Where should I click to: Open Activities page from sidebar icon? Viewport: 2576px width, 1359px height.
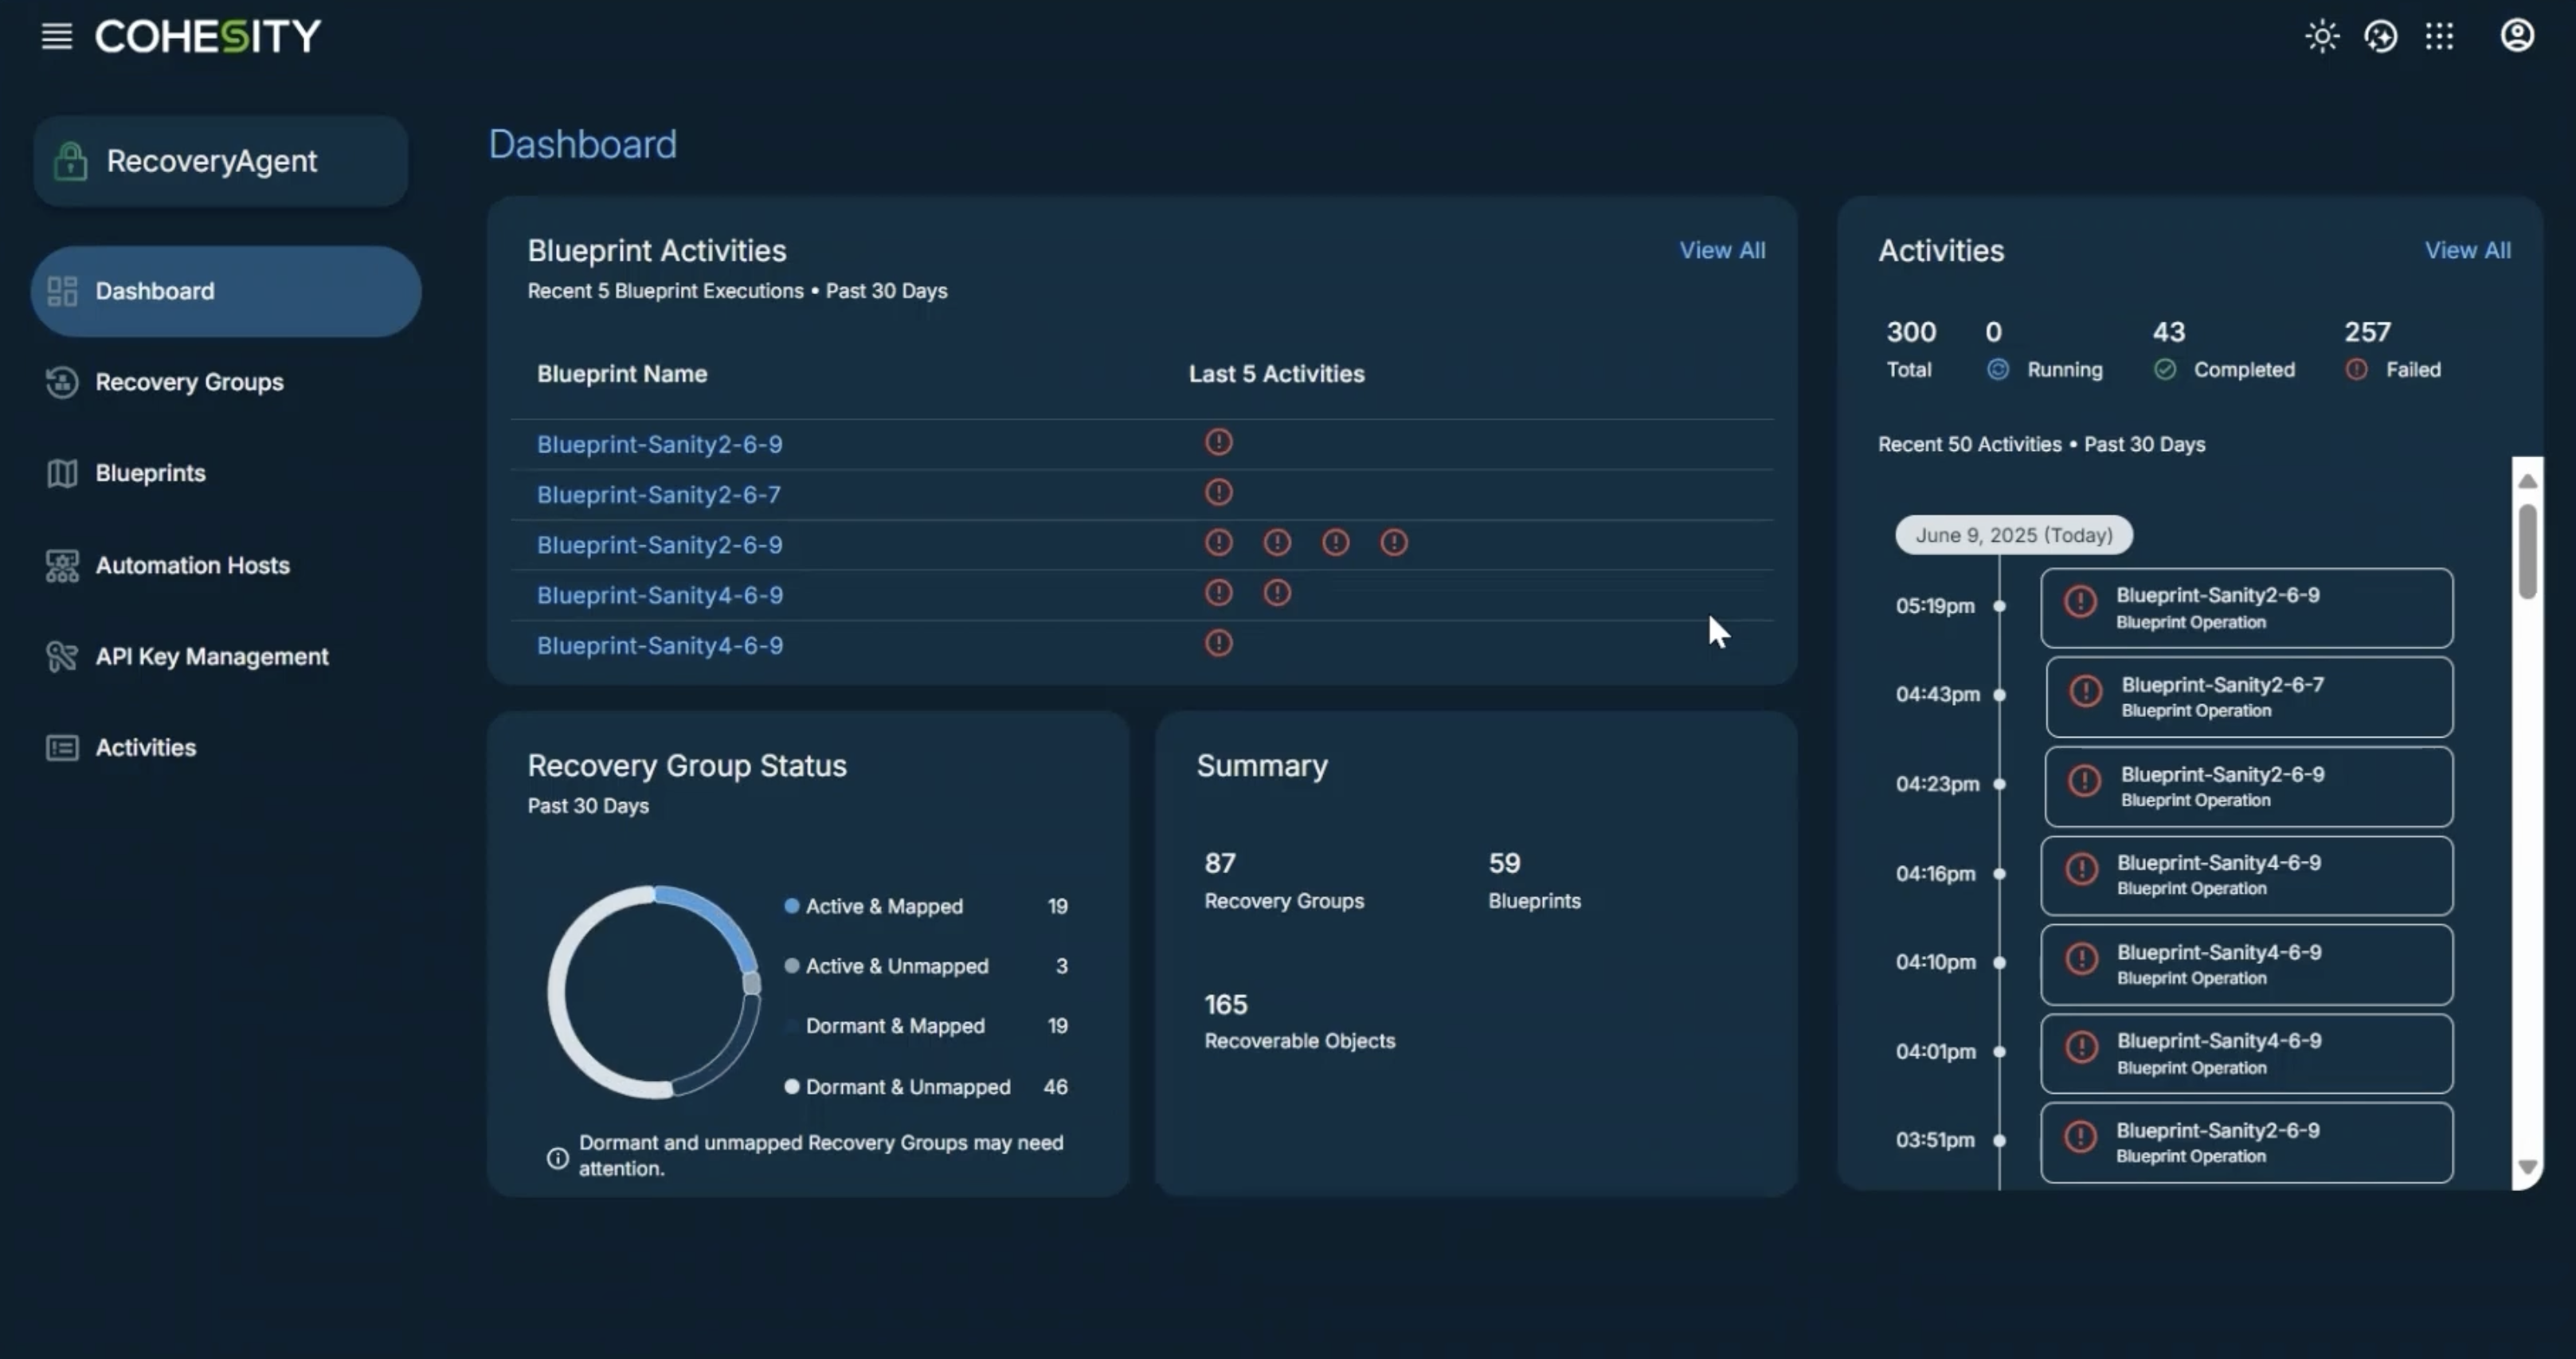pos(62,747)
